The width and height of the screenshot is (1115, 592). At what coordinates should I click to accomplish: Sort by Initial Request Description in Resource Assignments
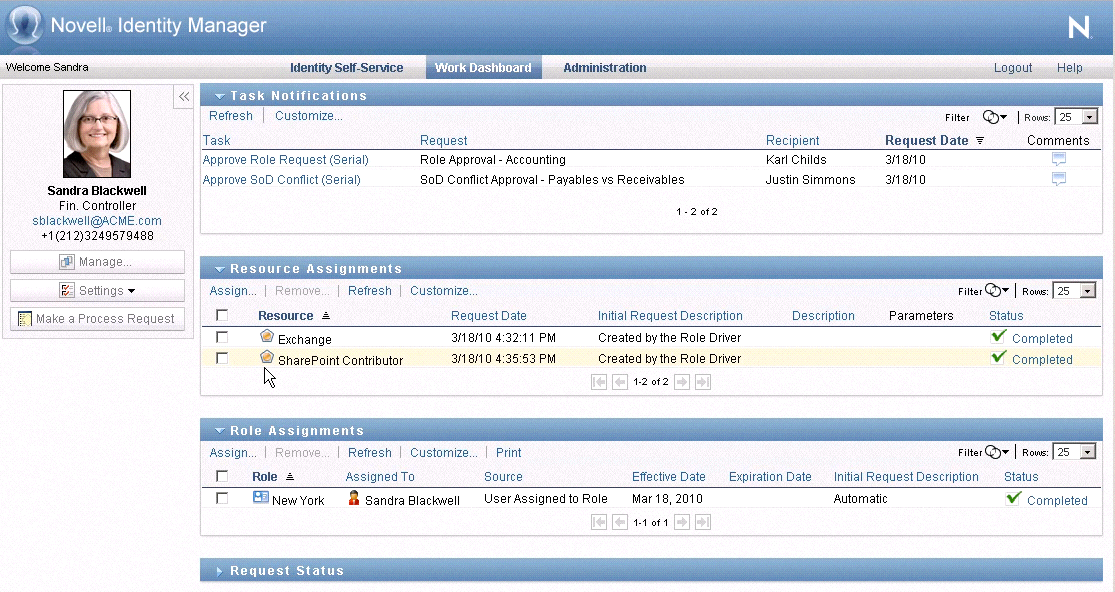[x=670, y=316]
